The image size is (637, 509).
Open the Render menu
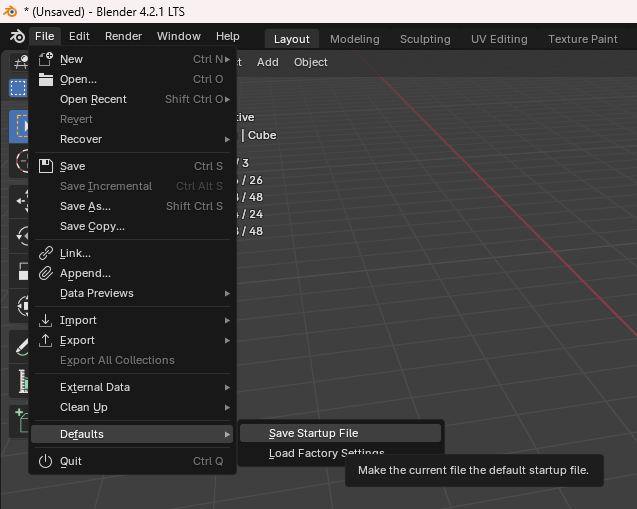pyautogui.click(x=124, y=37)
